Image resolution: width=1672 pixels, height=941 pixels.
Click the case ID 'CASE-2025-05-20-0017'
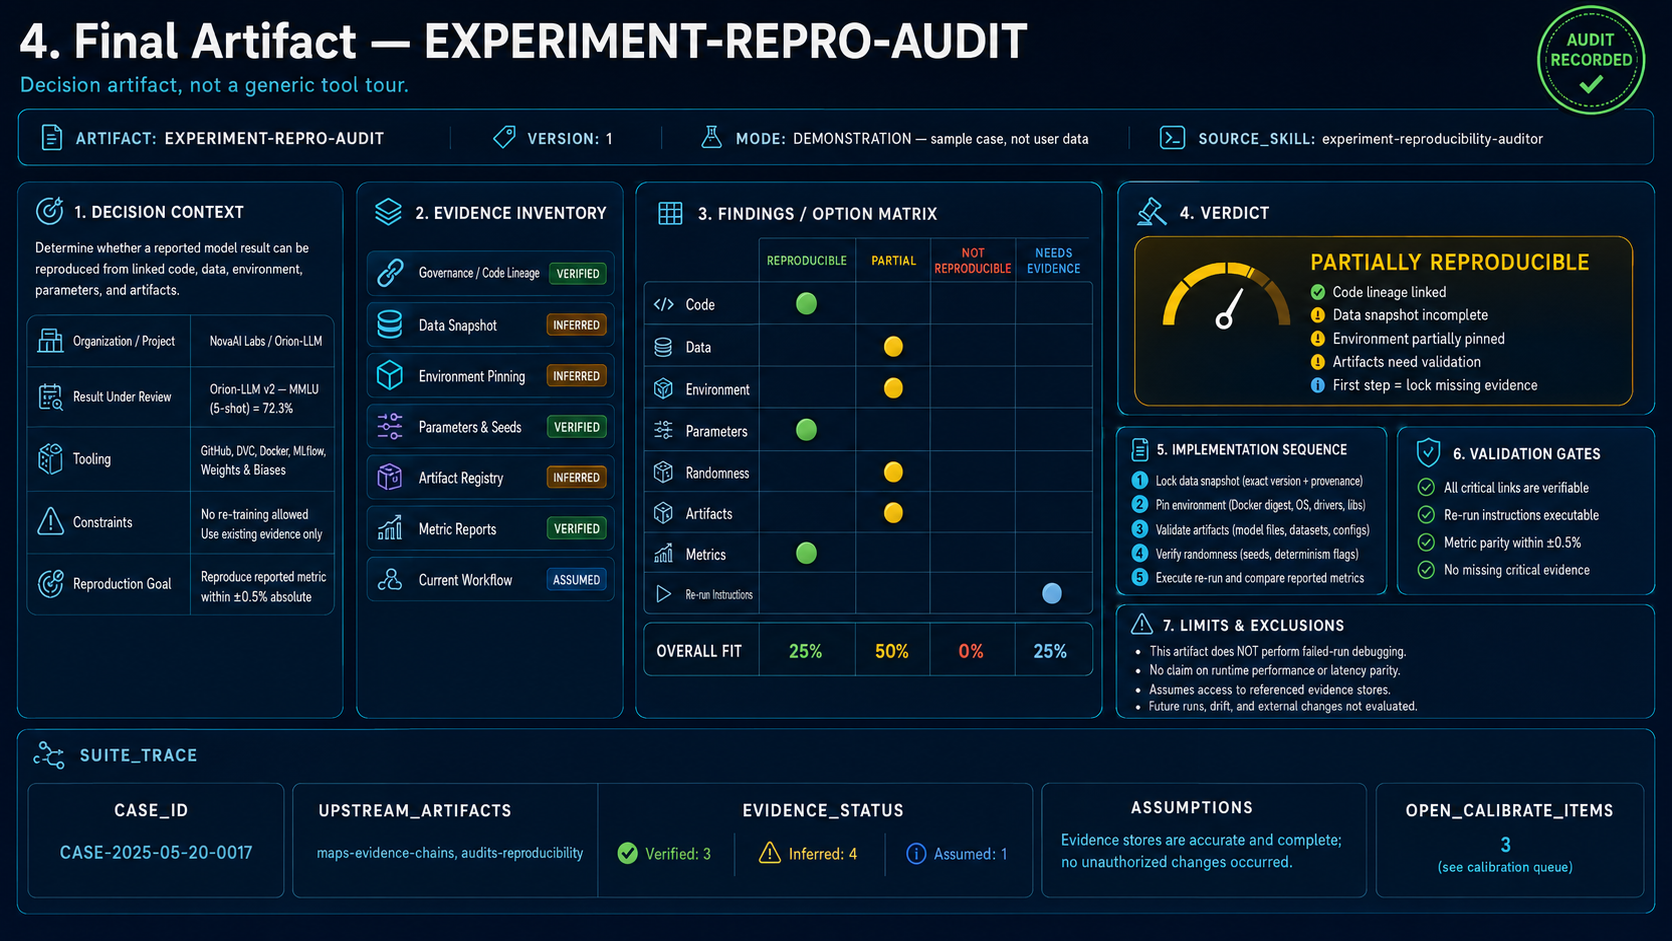[156, 853]
